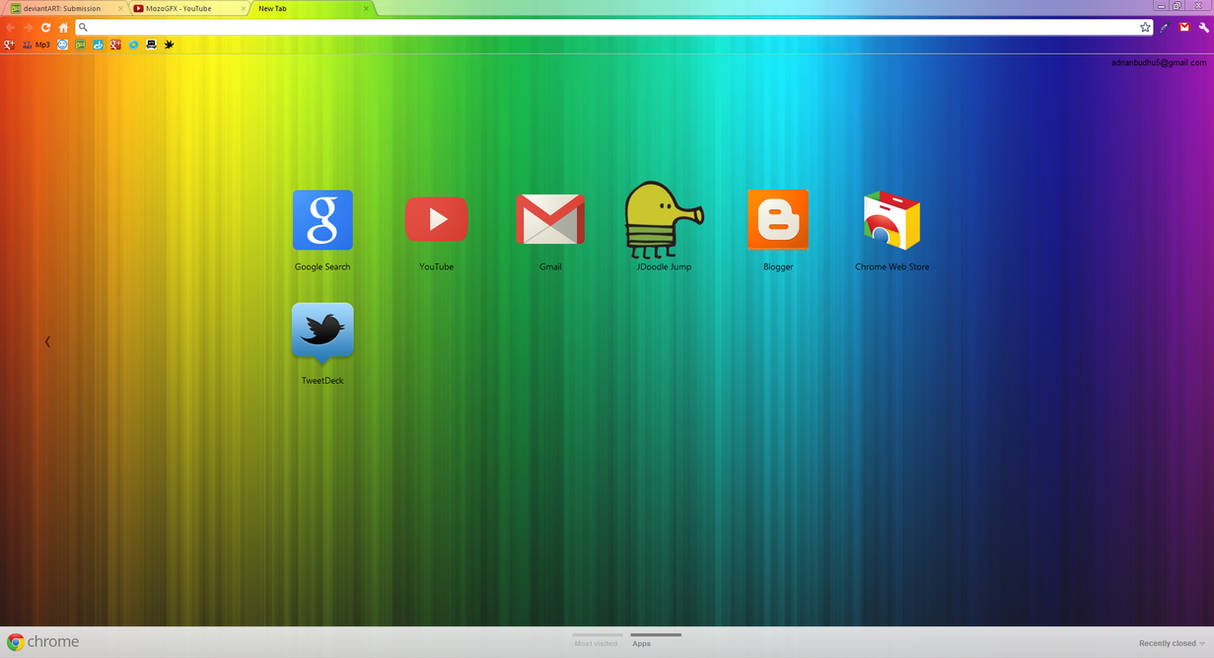Viewport: 1214px width, 658px height.
Task: Open the Google Search app
Action: point(322,230)
